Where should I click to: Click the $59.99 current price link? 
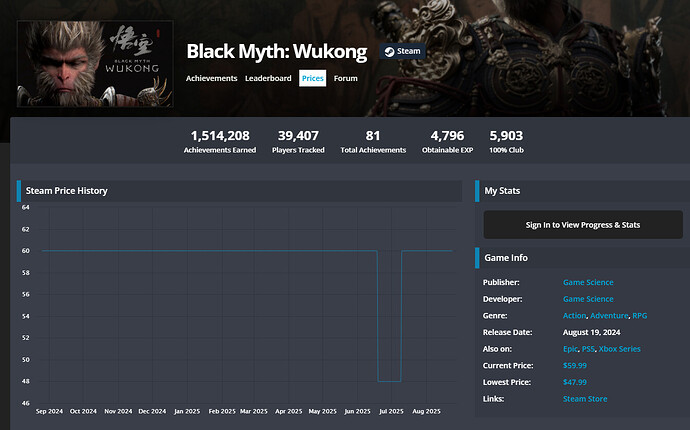pos(575,366)
